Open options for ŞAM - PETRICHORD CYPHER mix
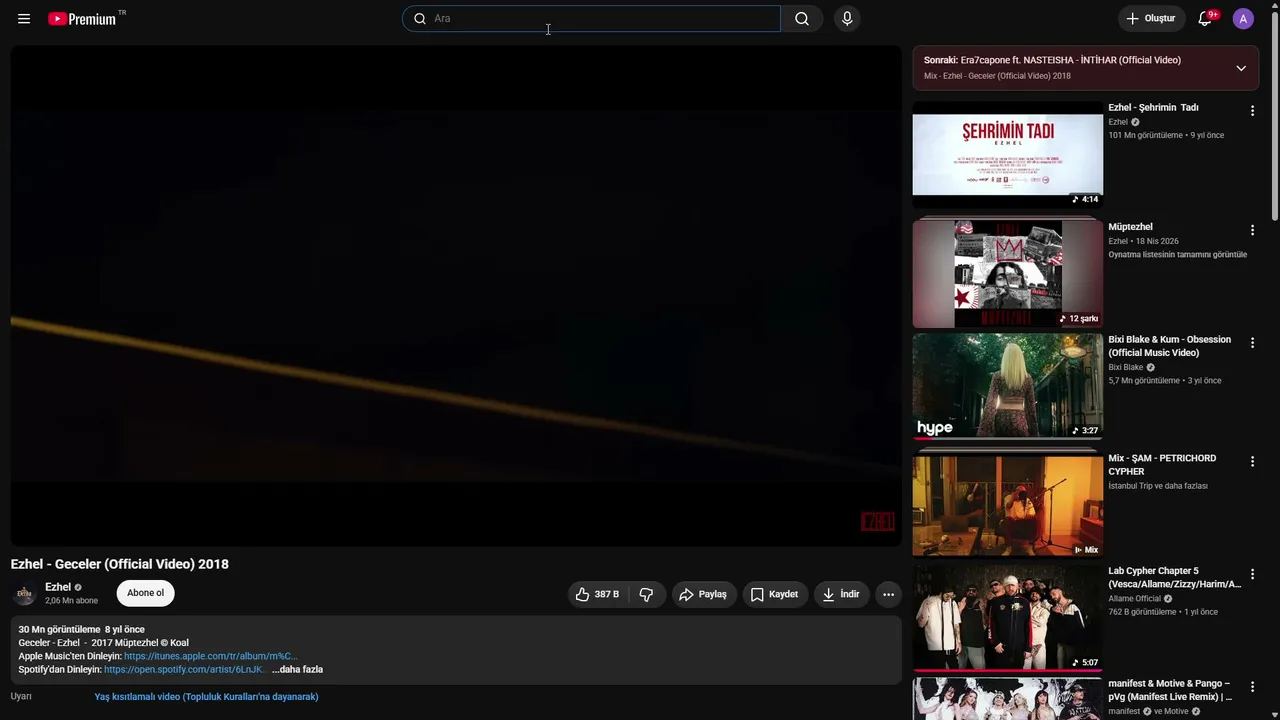The width and height of the screenshot is (1280, 720). point(1252,461)
